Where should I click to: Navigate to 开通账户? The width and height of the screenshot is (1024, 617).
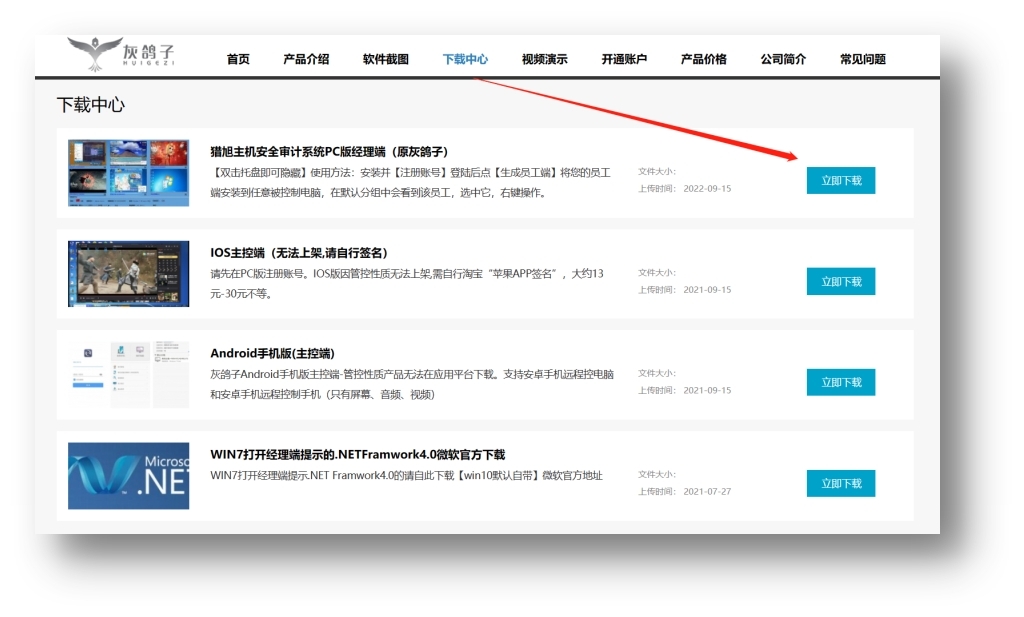coord(624,59)
